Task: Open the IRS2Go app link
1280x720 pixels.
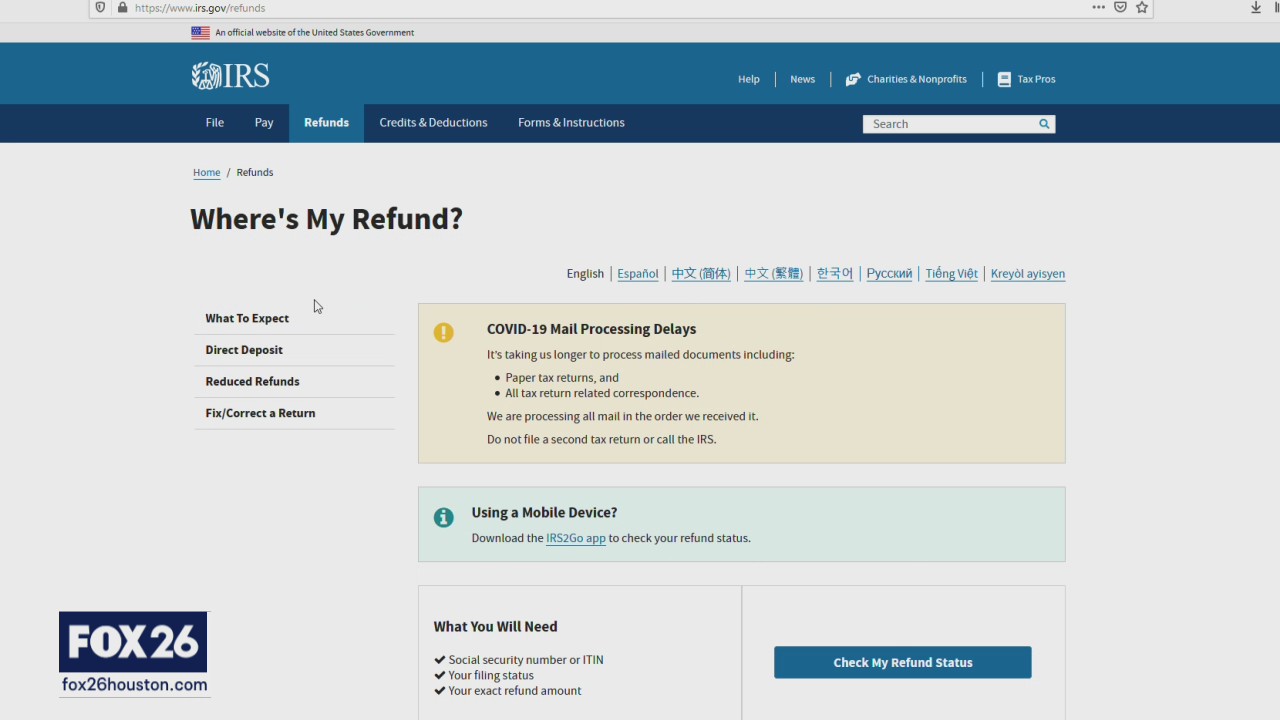Action: click(x=575, y=538)
